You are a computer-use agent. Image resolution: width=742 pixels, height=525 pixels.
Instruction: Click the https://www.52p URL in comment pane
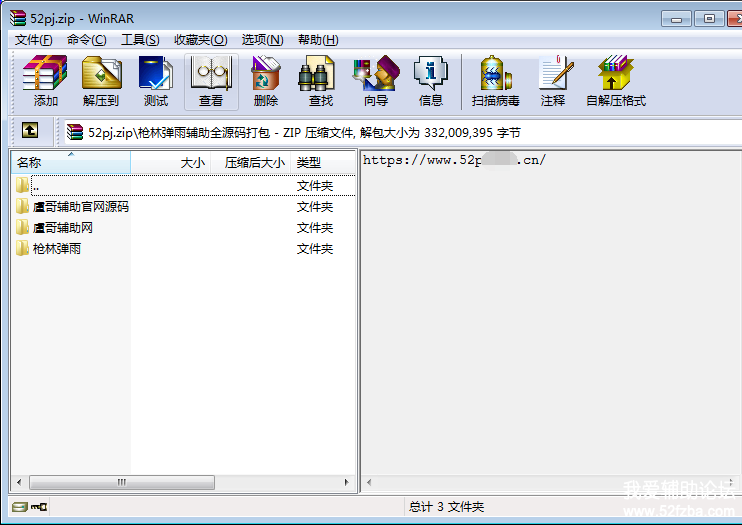tap(454, 160)
